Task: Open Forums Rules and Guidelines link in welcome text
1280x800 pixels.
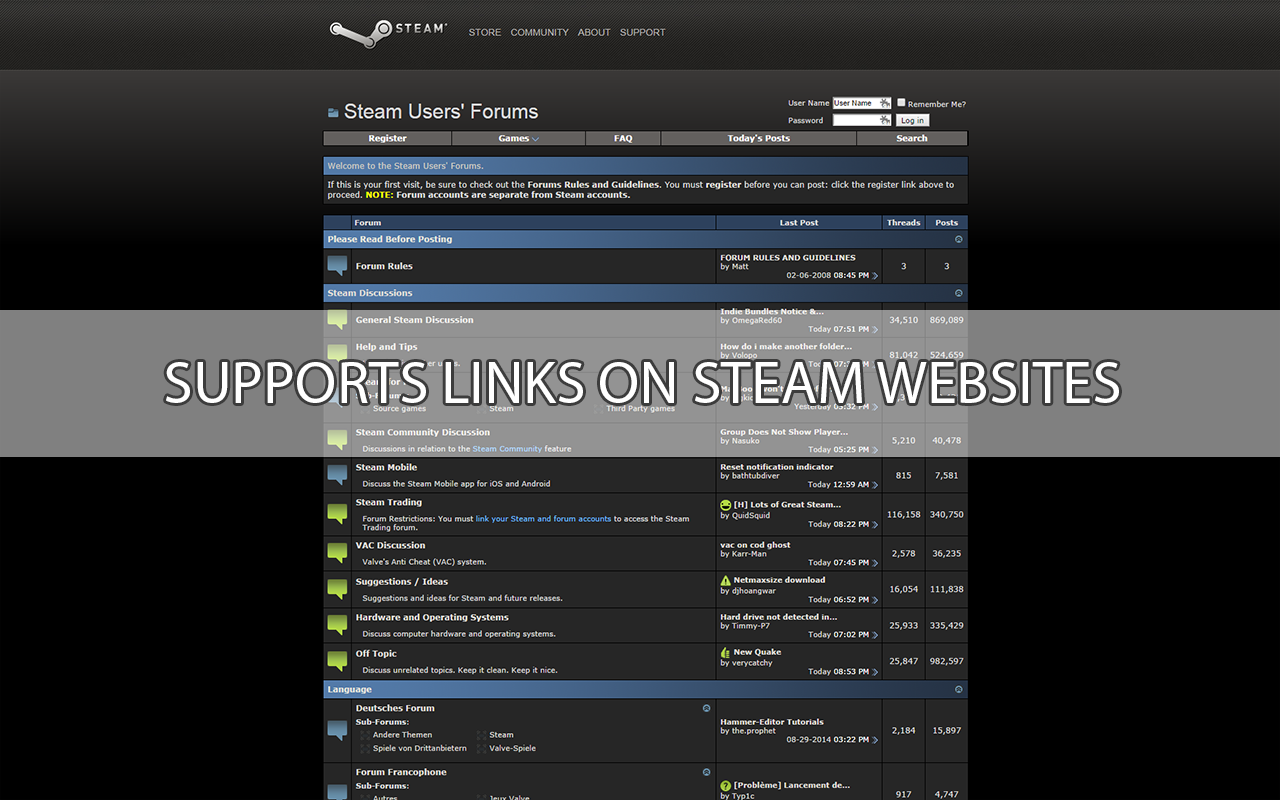Action: [593, 185]
